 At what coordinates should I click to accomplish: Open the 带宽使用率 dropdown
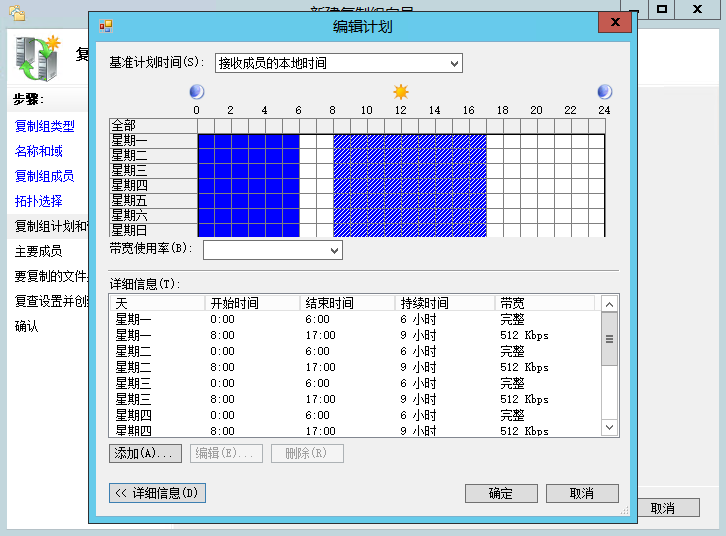pos(273,250)
